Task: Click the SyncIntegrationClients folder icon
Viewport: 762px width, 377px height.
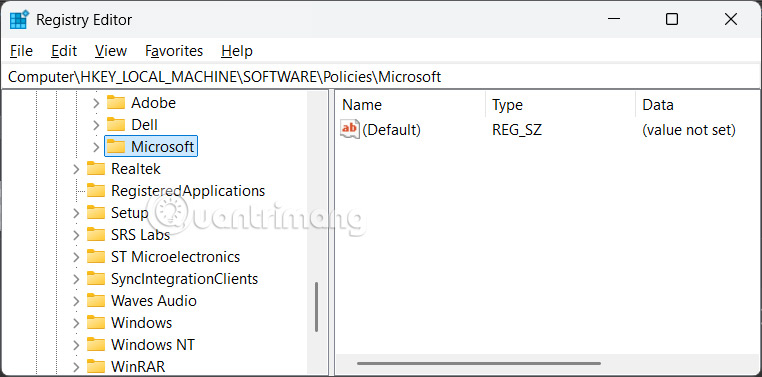Action: point(96,278)
